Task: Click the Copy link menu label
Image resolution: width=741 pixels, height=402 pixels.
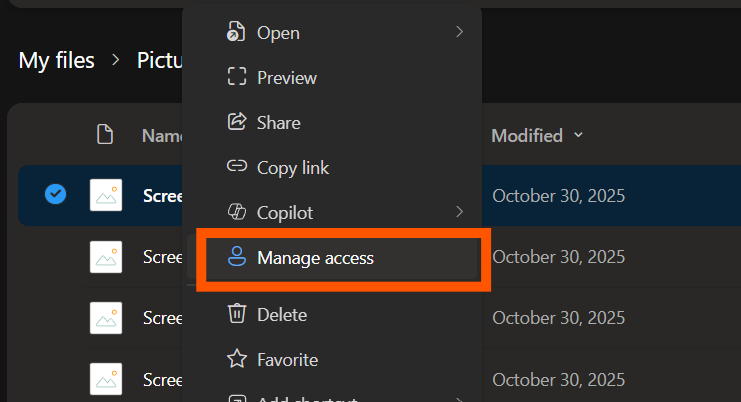Action: coord(293,167)
